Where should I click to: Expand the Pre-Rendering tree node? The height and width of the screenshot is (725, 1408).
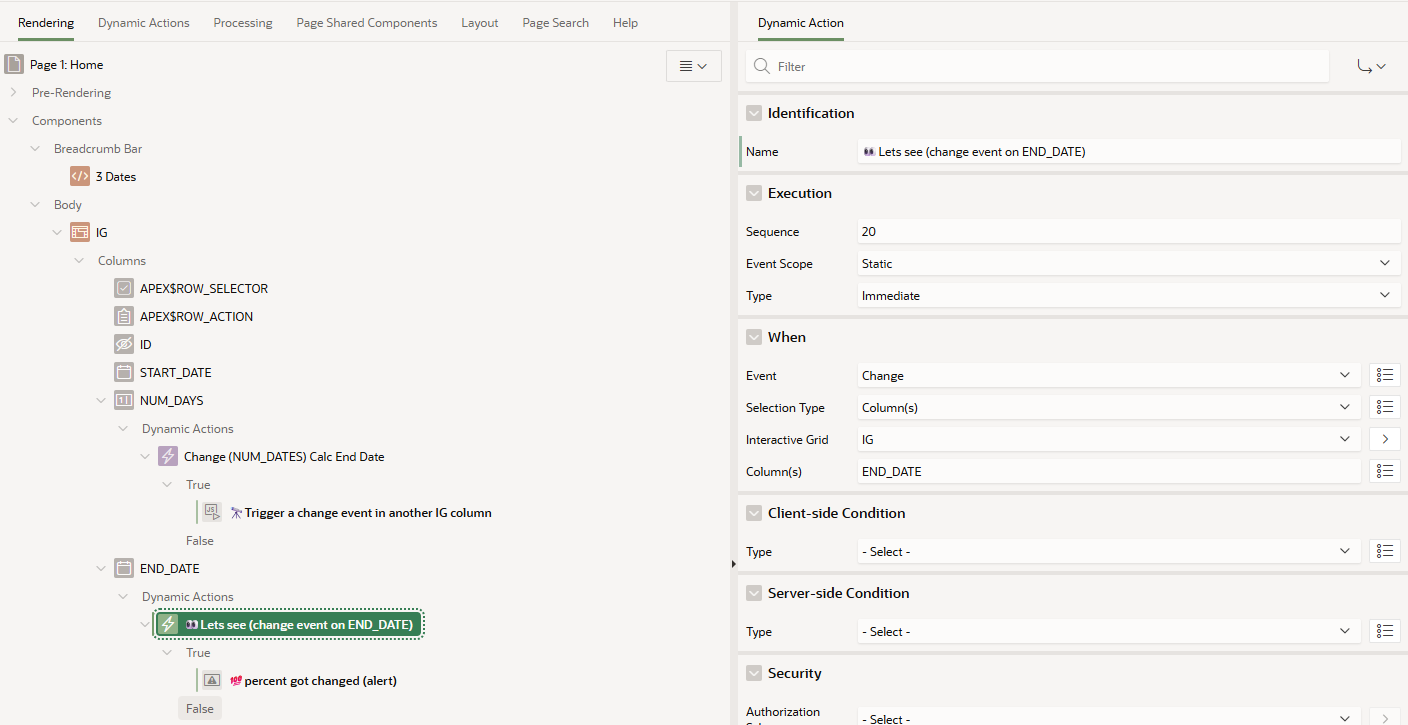coord(13,93)
